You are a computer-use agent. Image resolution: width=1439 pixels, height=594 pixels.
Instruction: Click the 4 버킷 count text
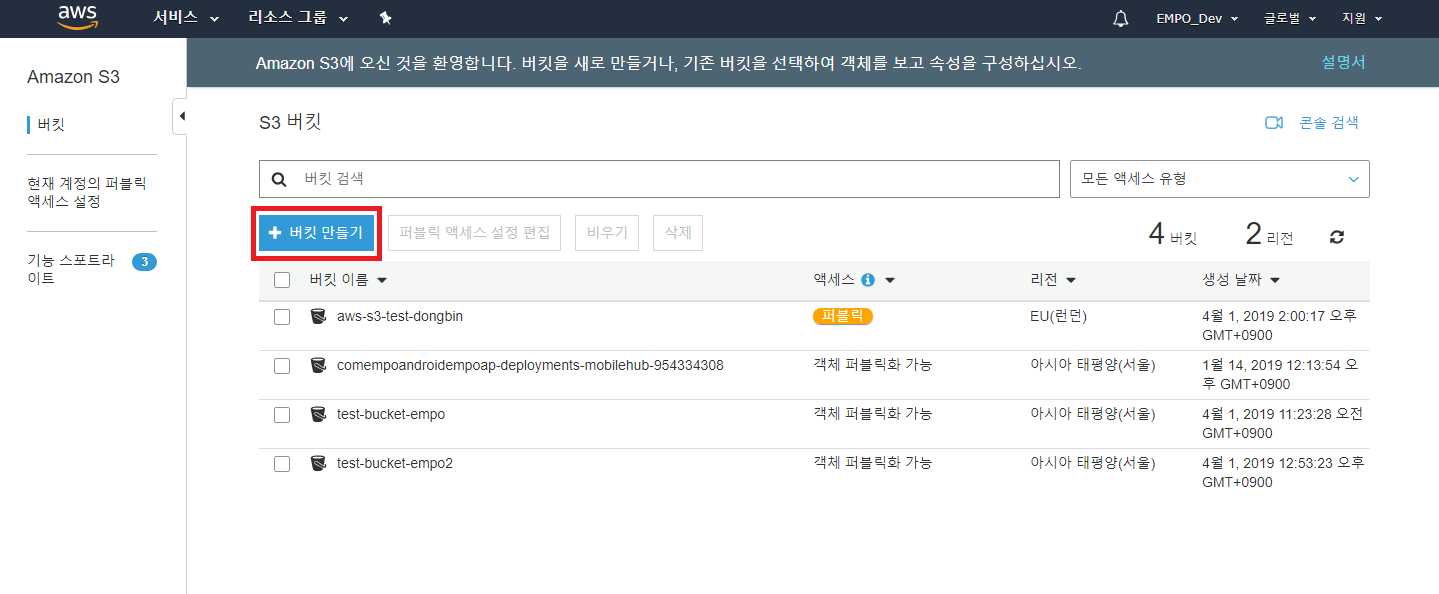click(1172, 236)
